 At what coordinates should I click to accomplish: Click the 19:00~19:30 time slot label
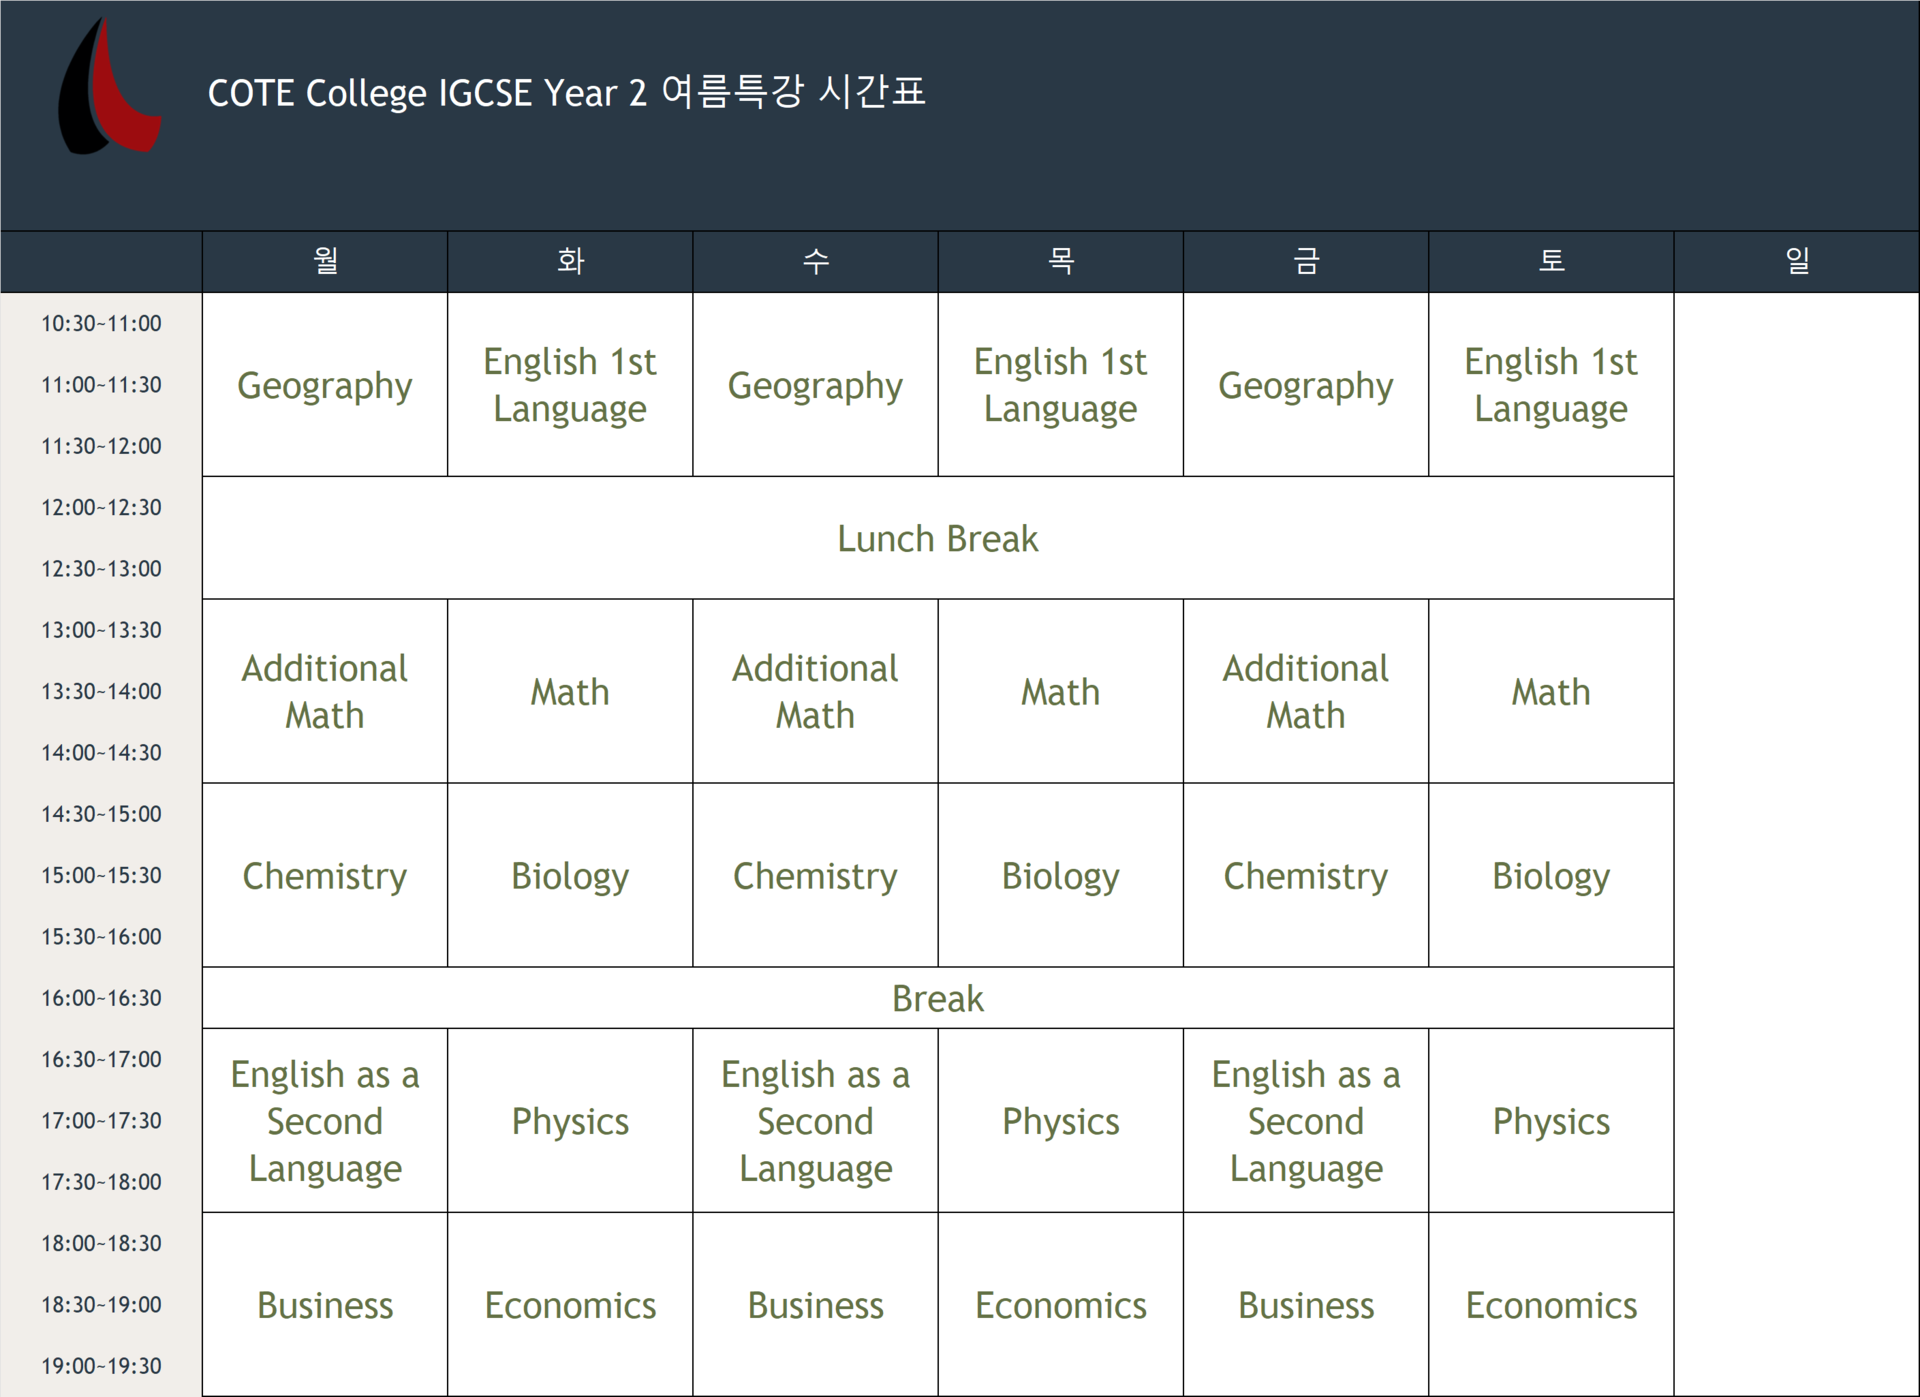(x=101, y=1366)
